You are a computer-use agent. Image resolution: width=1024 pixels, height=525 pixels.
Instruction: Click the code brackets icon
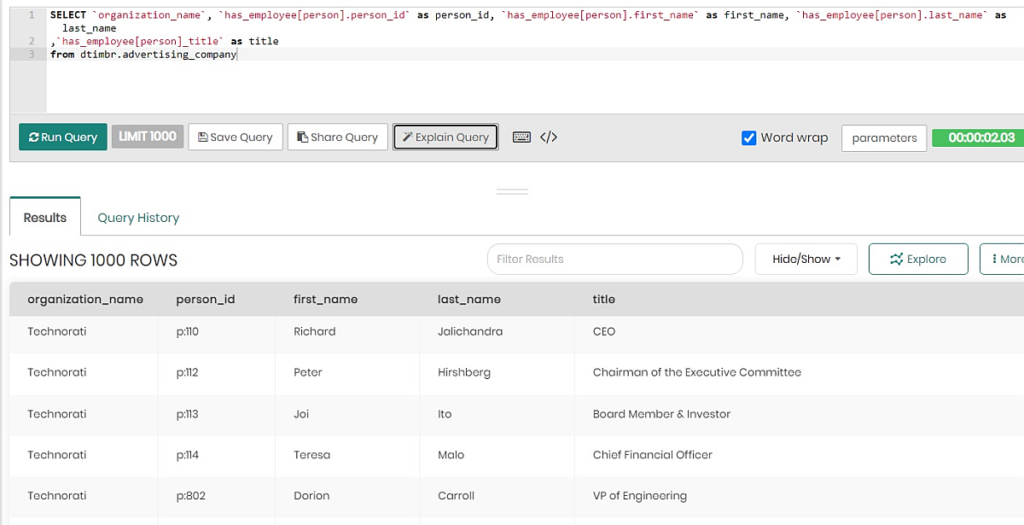(549, 137)
